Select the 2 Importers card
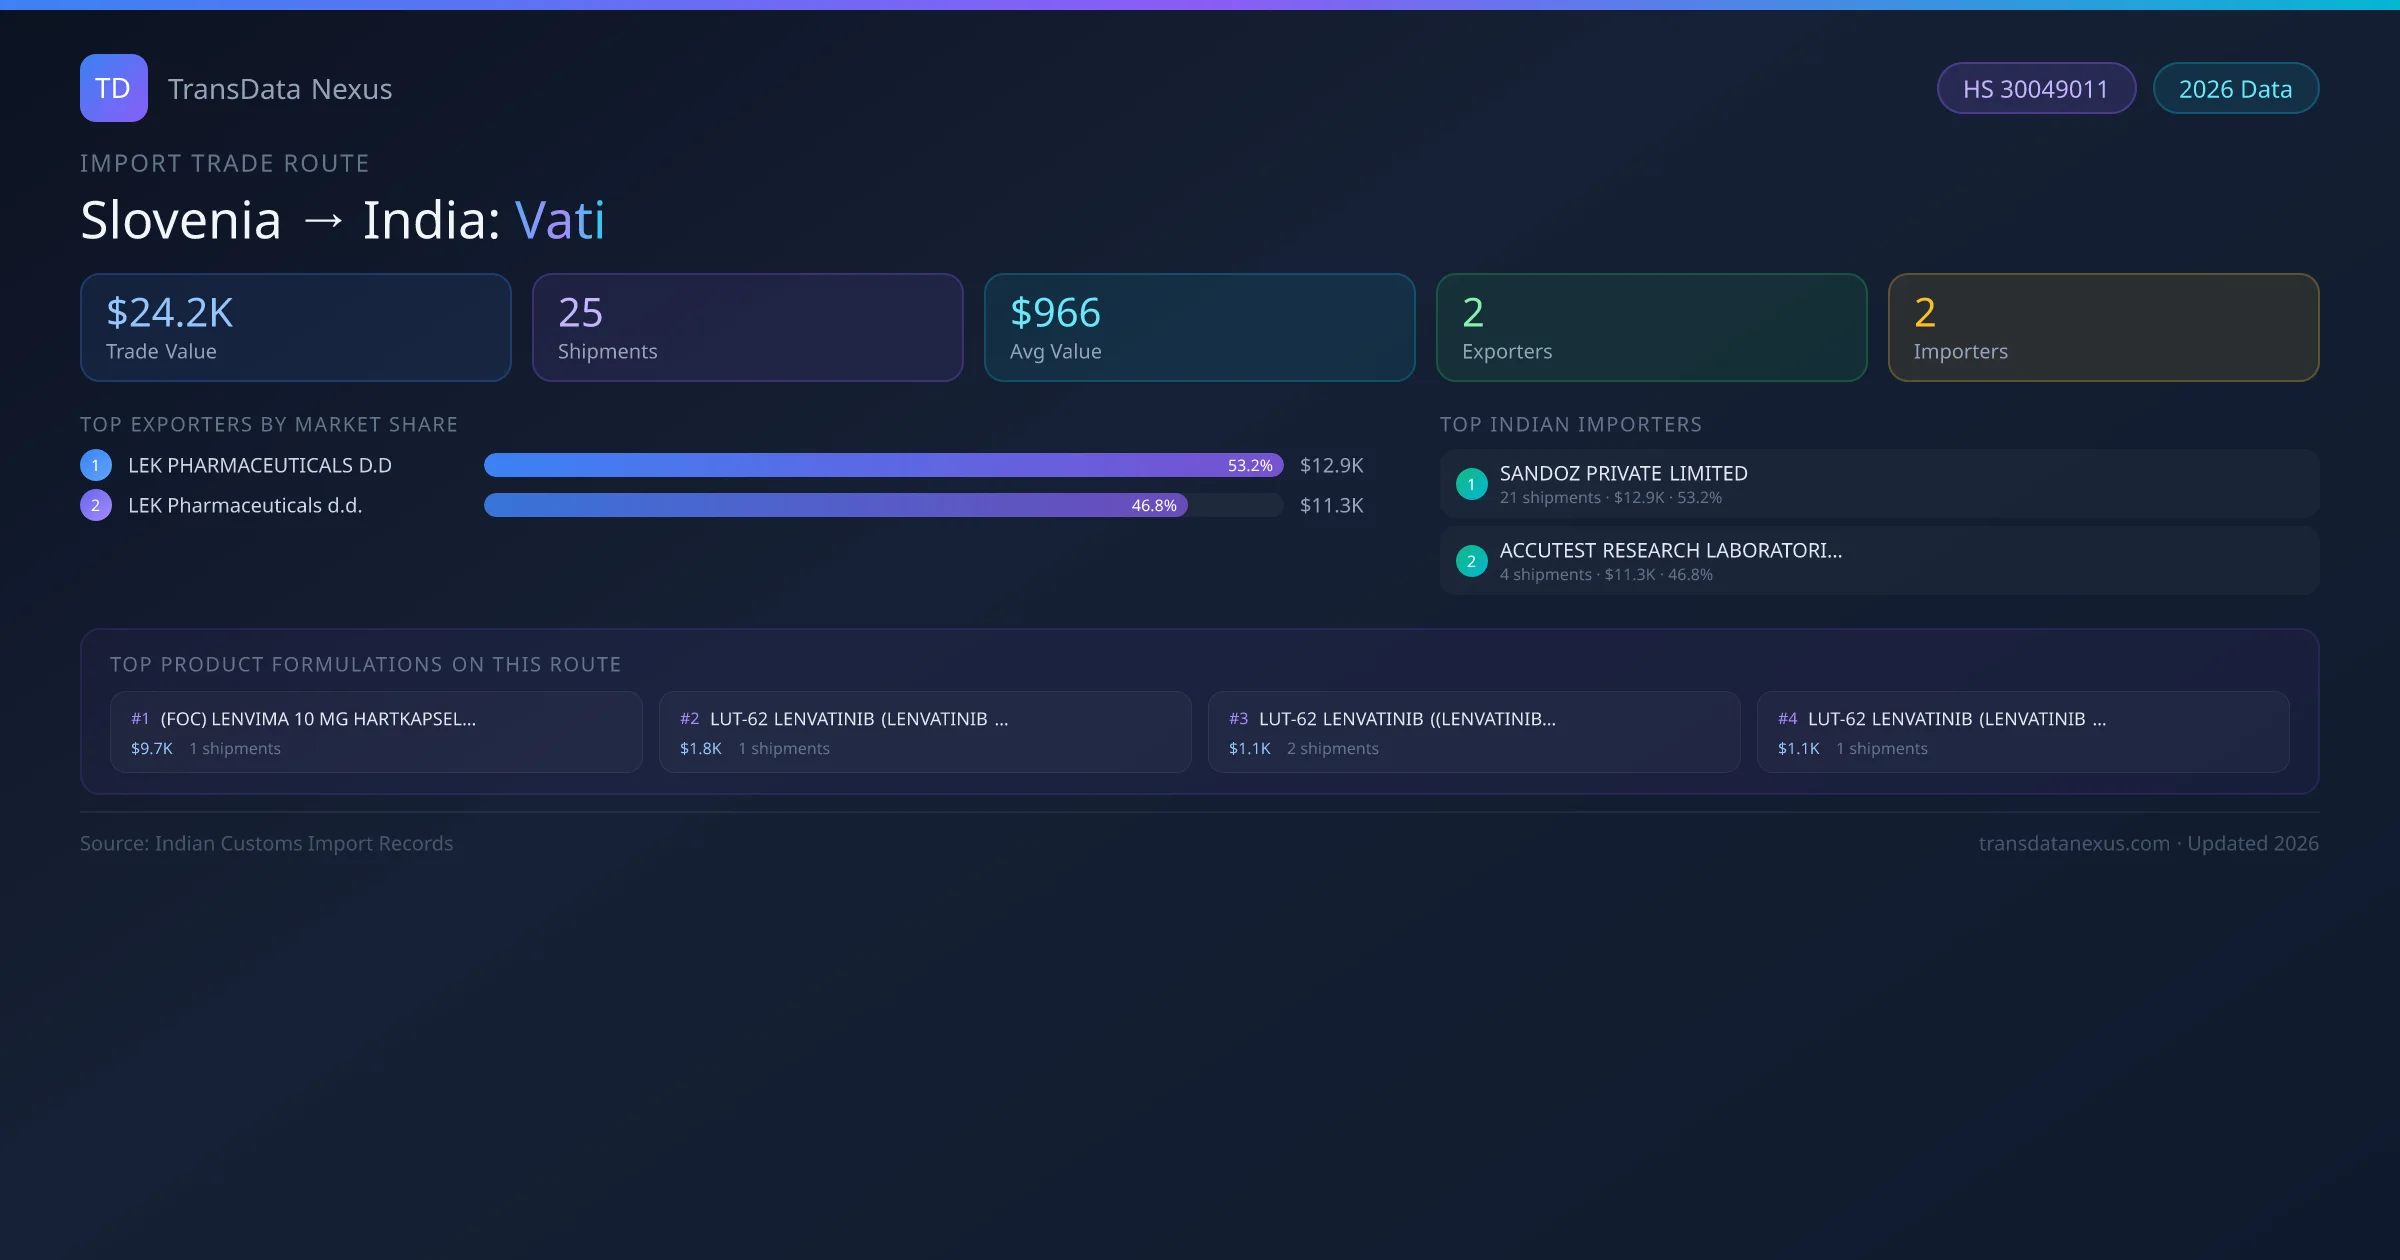Image resolution: width=2400 pixels, height=1260 pixels. pos(2103,327)
